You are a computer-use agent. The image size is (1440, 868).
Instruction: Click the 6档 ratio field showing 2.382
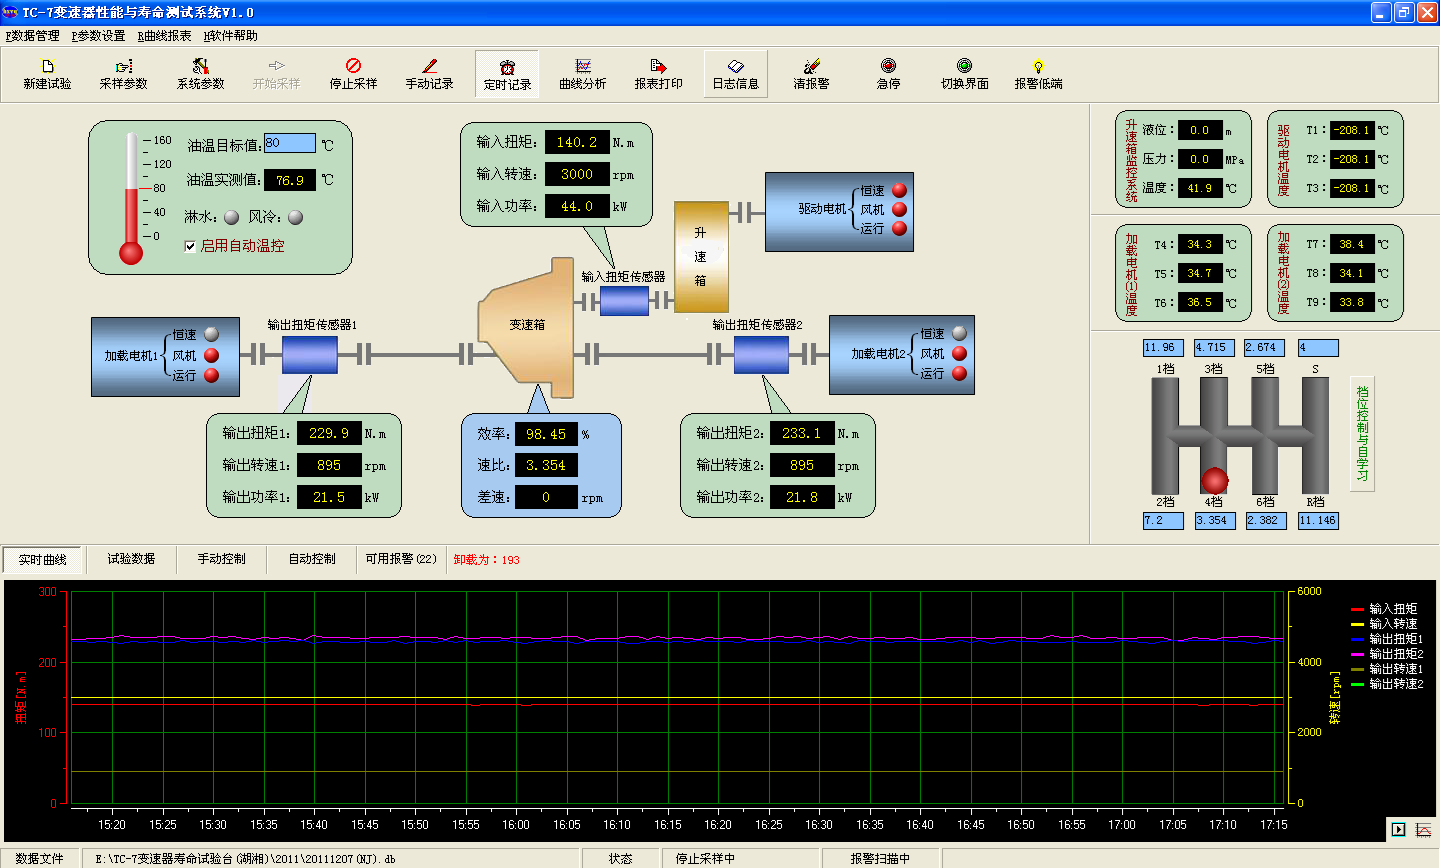pos(1266,521)
